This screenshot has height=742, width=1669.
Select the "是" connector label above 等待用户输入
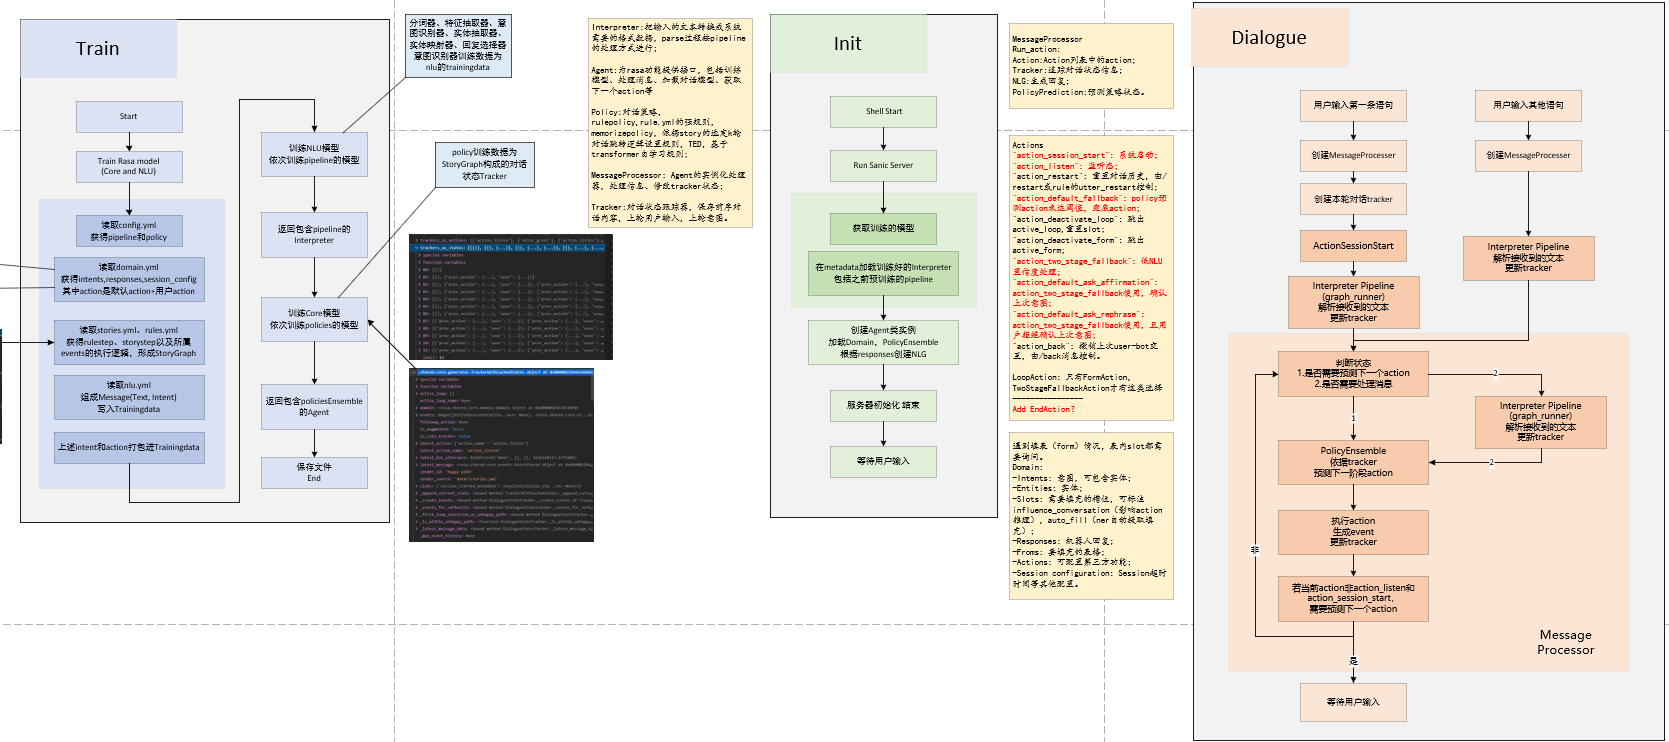[1353, 661]
